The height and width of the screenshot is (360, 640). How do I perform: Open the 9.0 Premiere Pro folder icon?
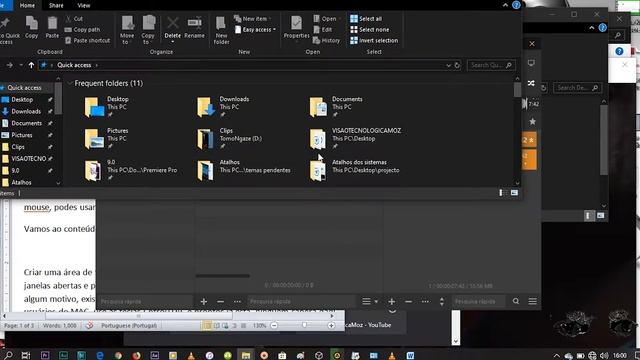point(93,170)
